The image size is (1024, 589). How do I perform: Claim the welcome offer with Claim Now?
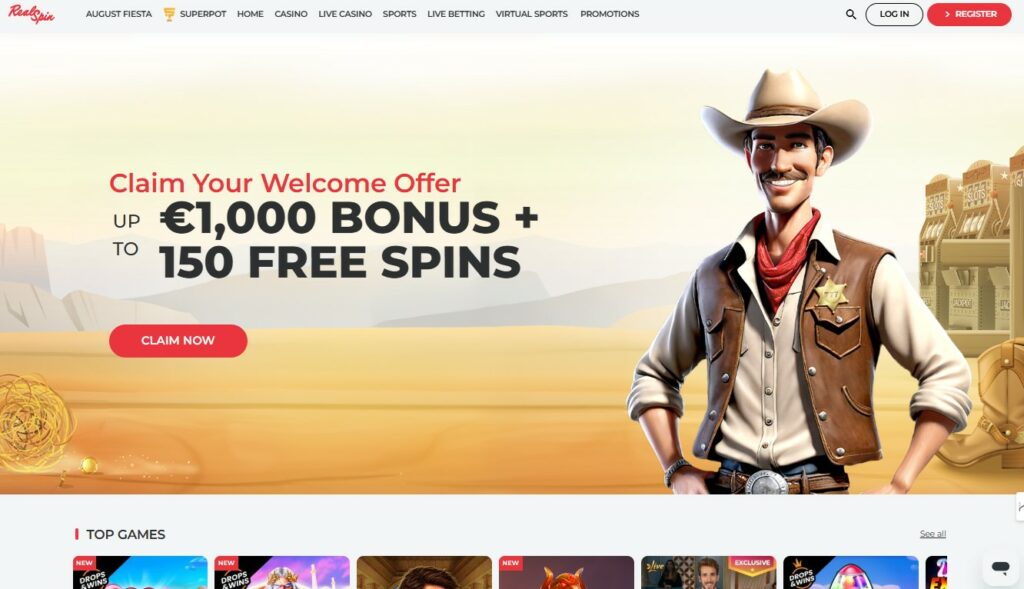tap(178, 341)
